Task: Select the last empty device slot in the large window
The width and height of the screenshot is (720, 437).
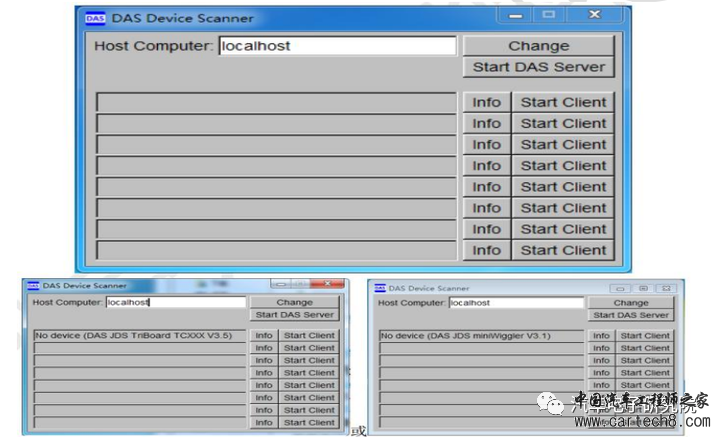Action: (x=276, y=250)
